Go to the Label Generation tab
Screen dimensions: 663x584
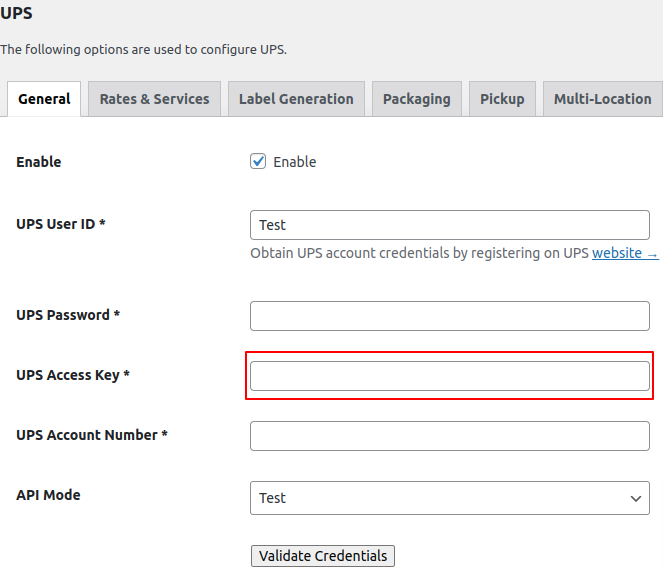pyautogui.click(x=295, y=99)
